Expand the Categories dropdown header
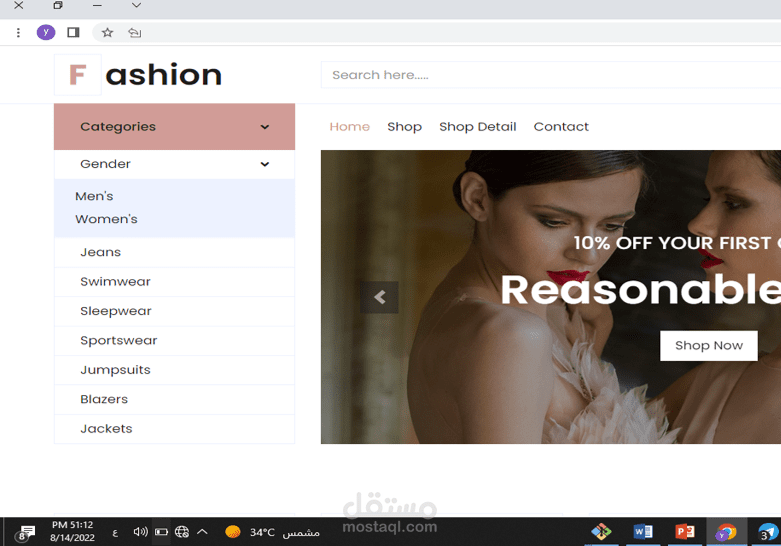This screenshot has width=781, height=546. (174, 127)
